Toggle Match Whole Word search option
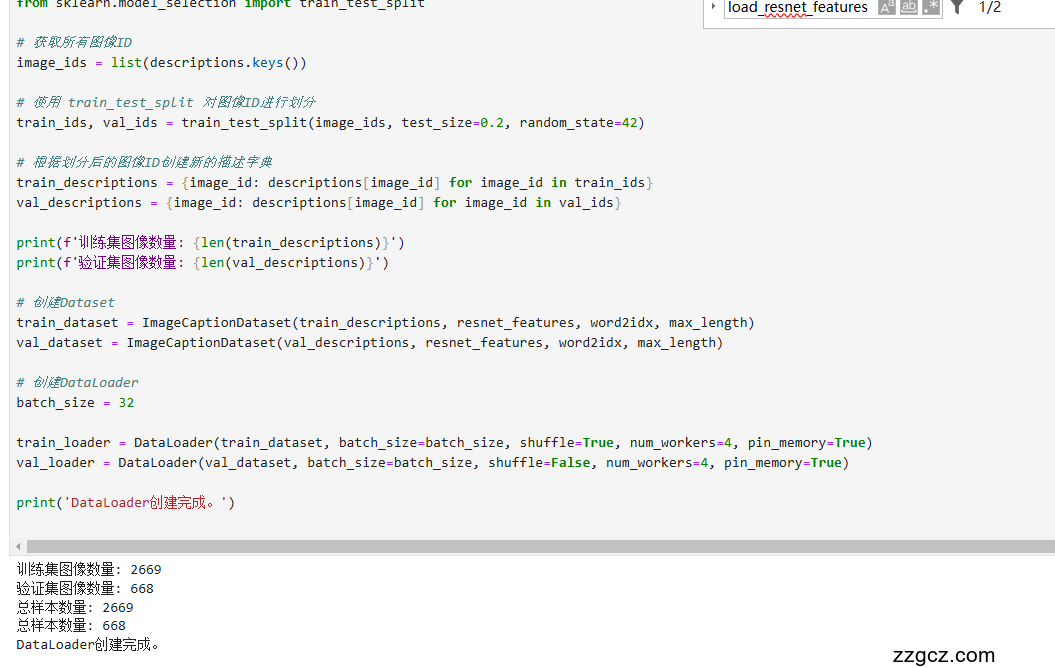1055x668 pixels. pos(909,8)
